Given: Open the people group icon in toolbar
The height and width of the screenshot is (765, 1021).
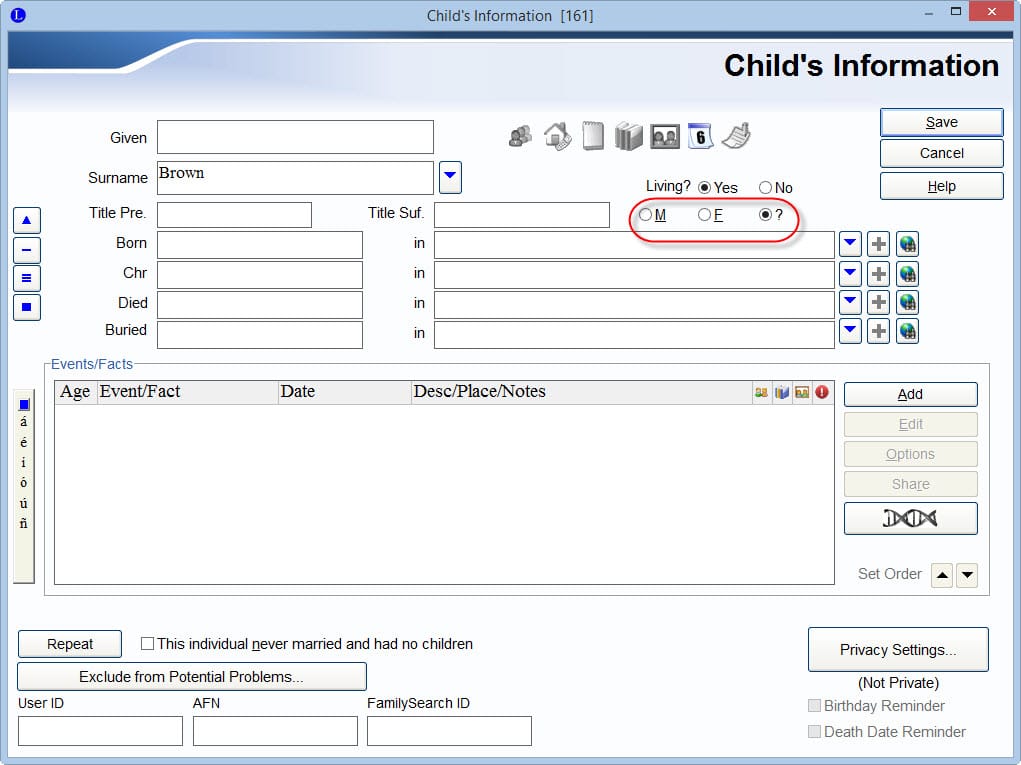Looking at the screenshot, I should (520, 136).
